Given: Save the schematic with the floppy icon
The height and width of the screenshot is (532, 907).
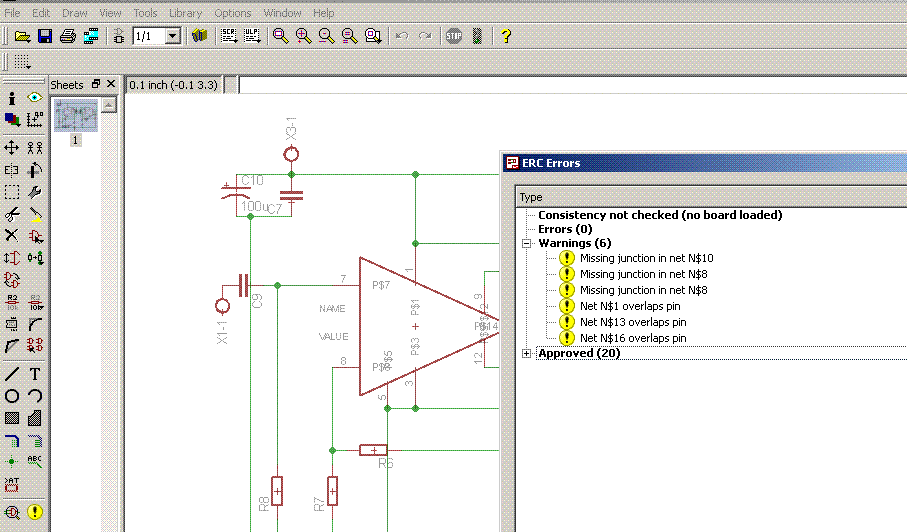Looking at the screenshot, I should click(45, 36).
